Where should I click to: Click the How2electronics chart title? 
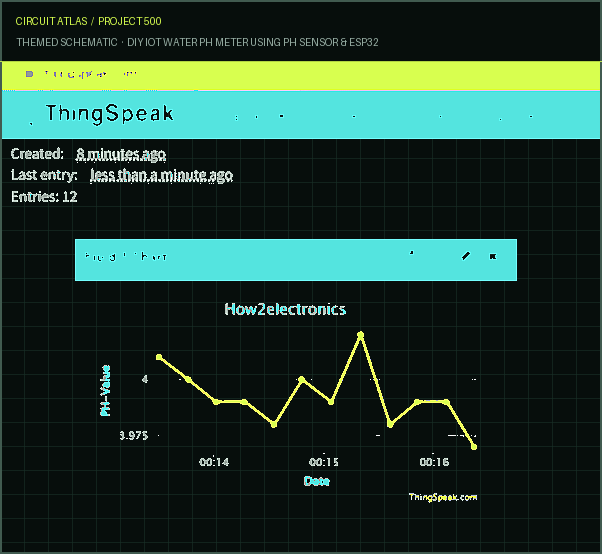(x=285, y=309)
